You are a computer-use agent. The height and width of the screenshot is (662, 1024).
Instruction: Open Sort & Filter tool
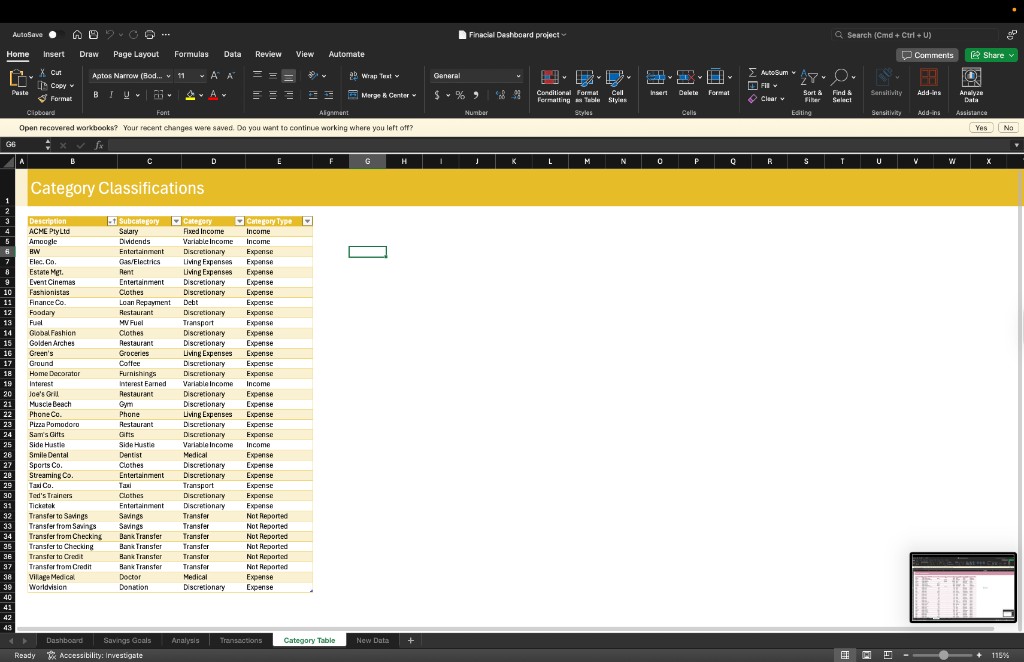(812, 78)
